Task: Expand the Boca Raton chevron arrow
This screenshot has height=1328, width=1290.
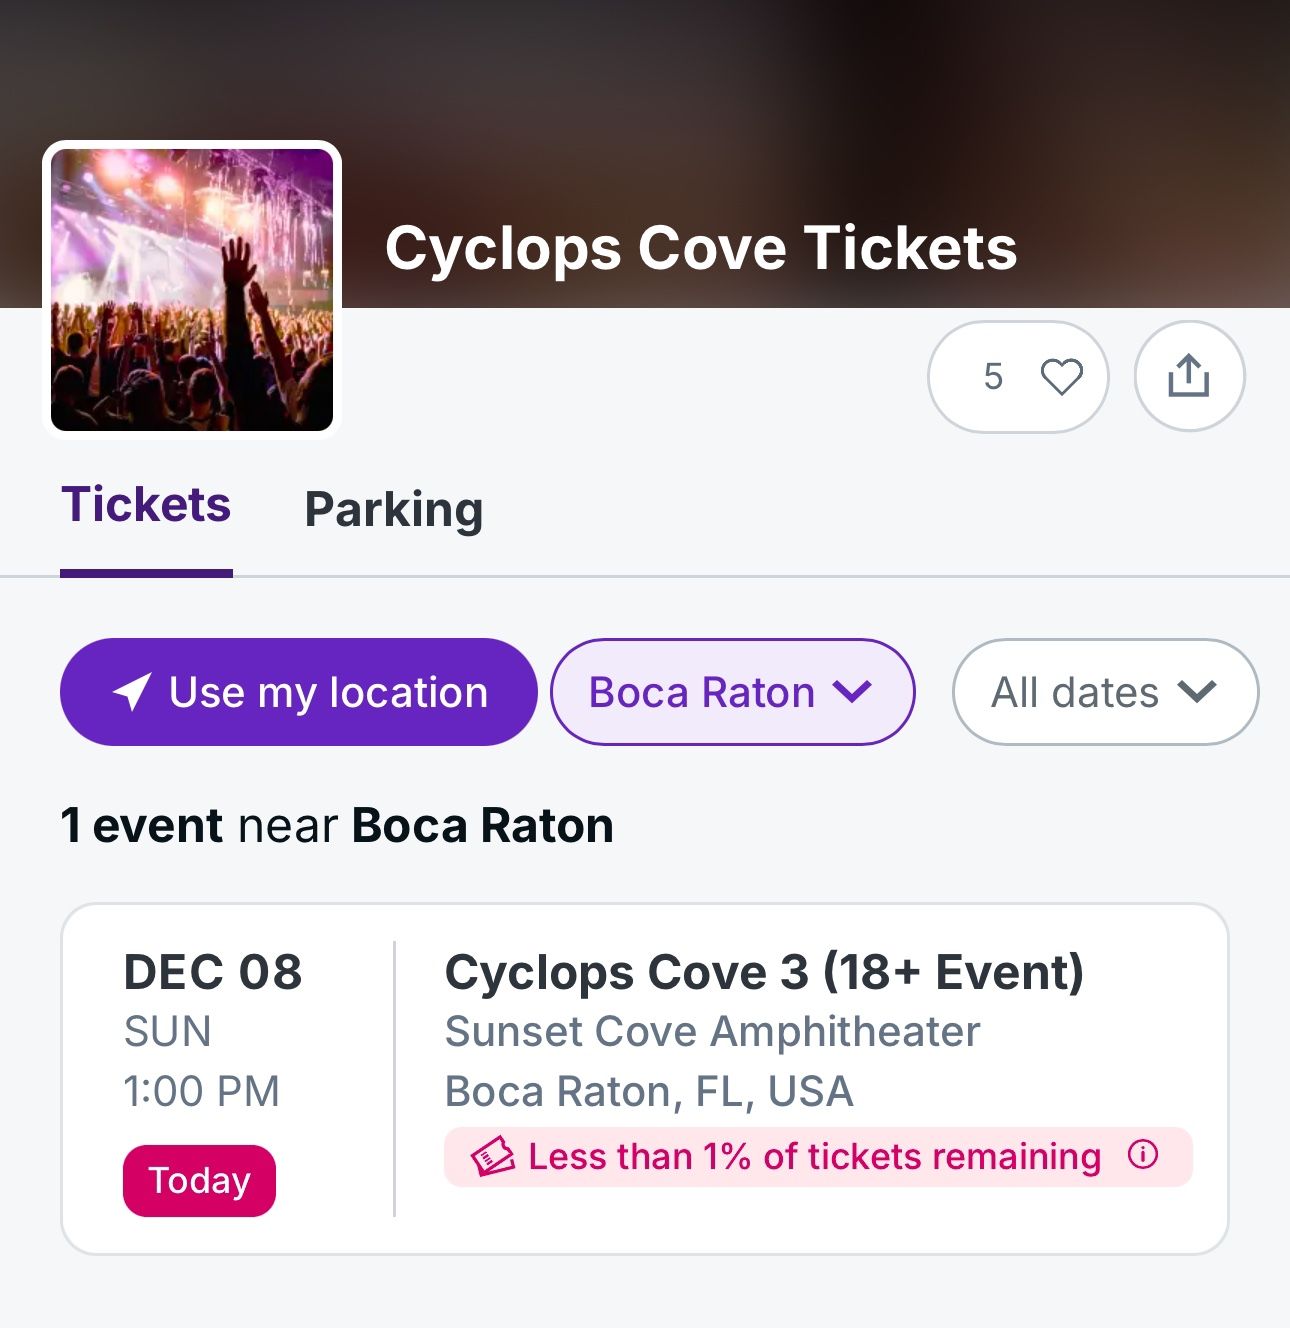Action: tap(852, 691)
